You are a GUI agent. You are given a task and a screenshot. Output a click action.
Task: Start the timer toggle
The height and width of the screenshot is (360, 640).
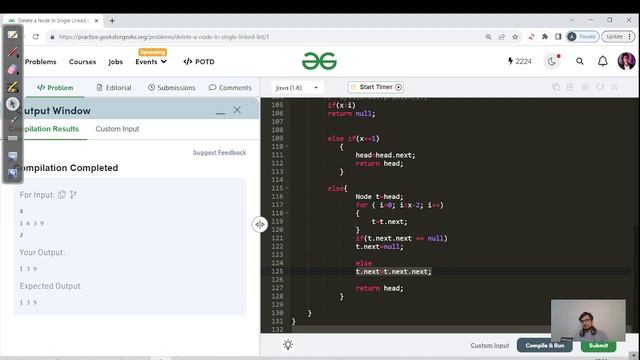point(376,87)
